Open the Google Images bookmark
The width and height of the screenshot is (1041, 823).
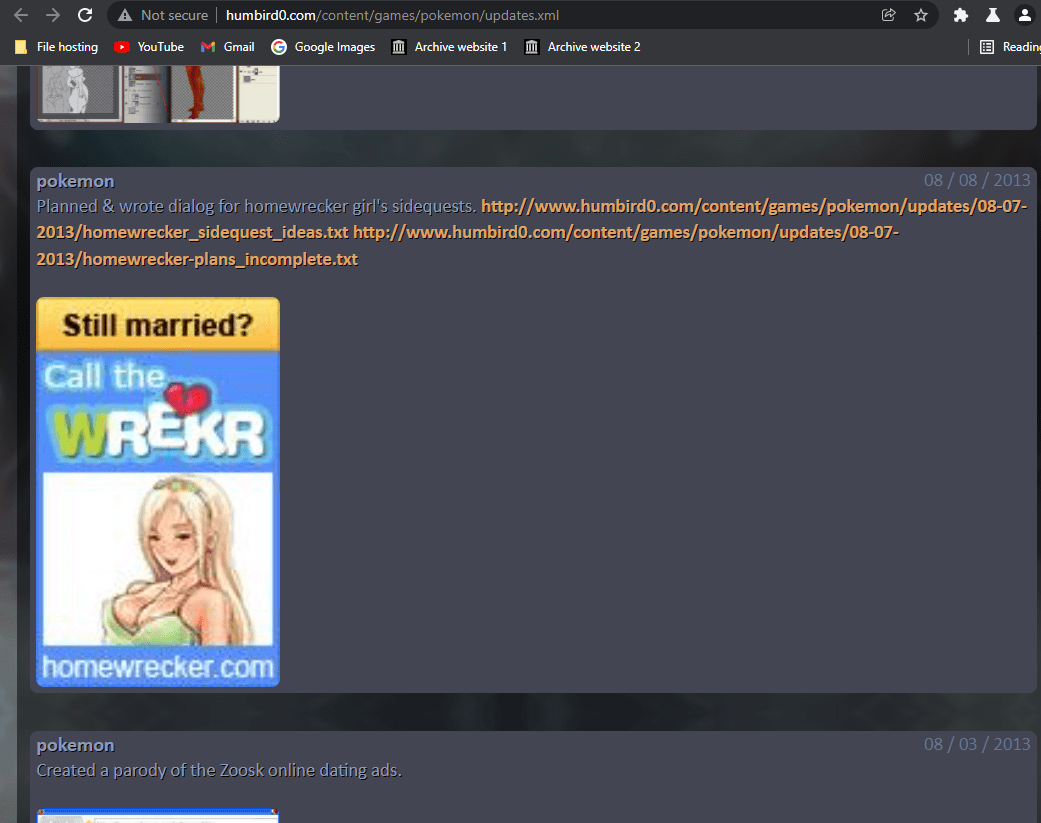pos(323,47)
